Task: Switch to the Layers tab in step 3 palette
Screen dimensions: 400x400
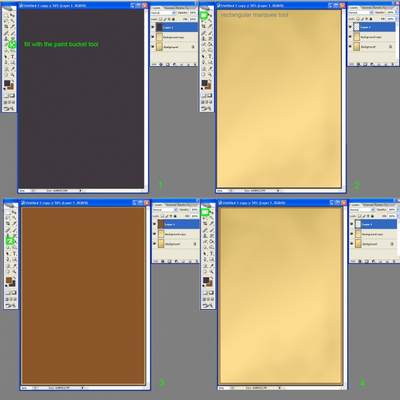Action: click(158, 205)
